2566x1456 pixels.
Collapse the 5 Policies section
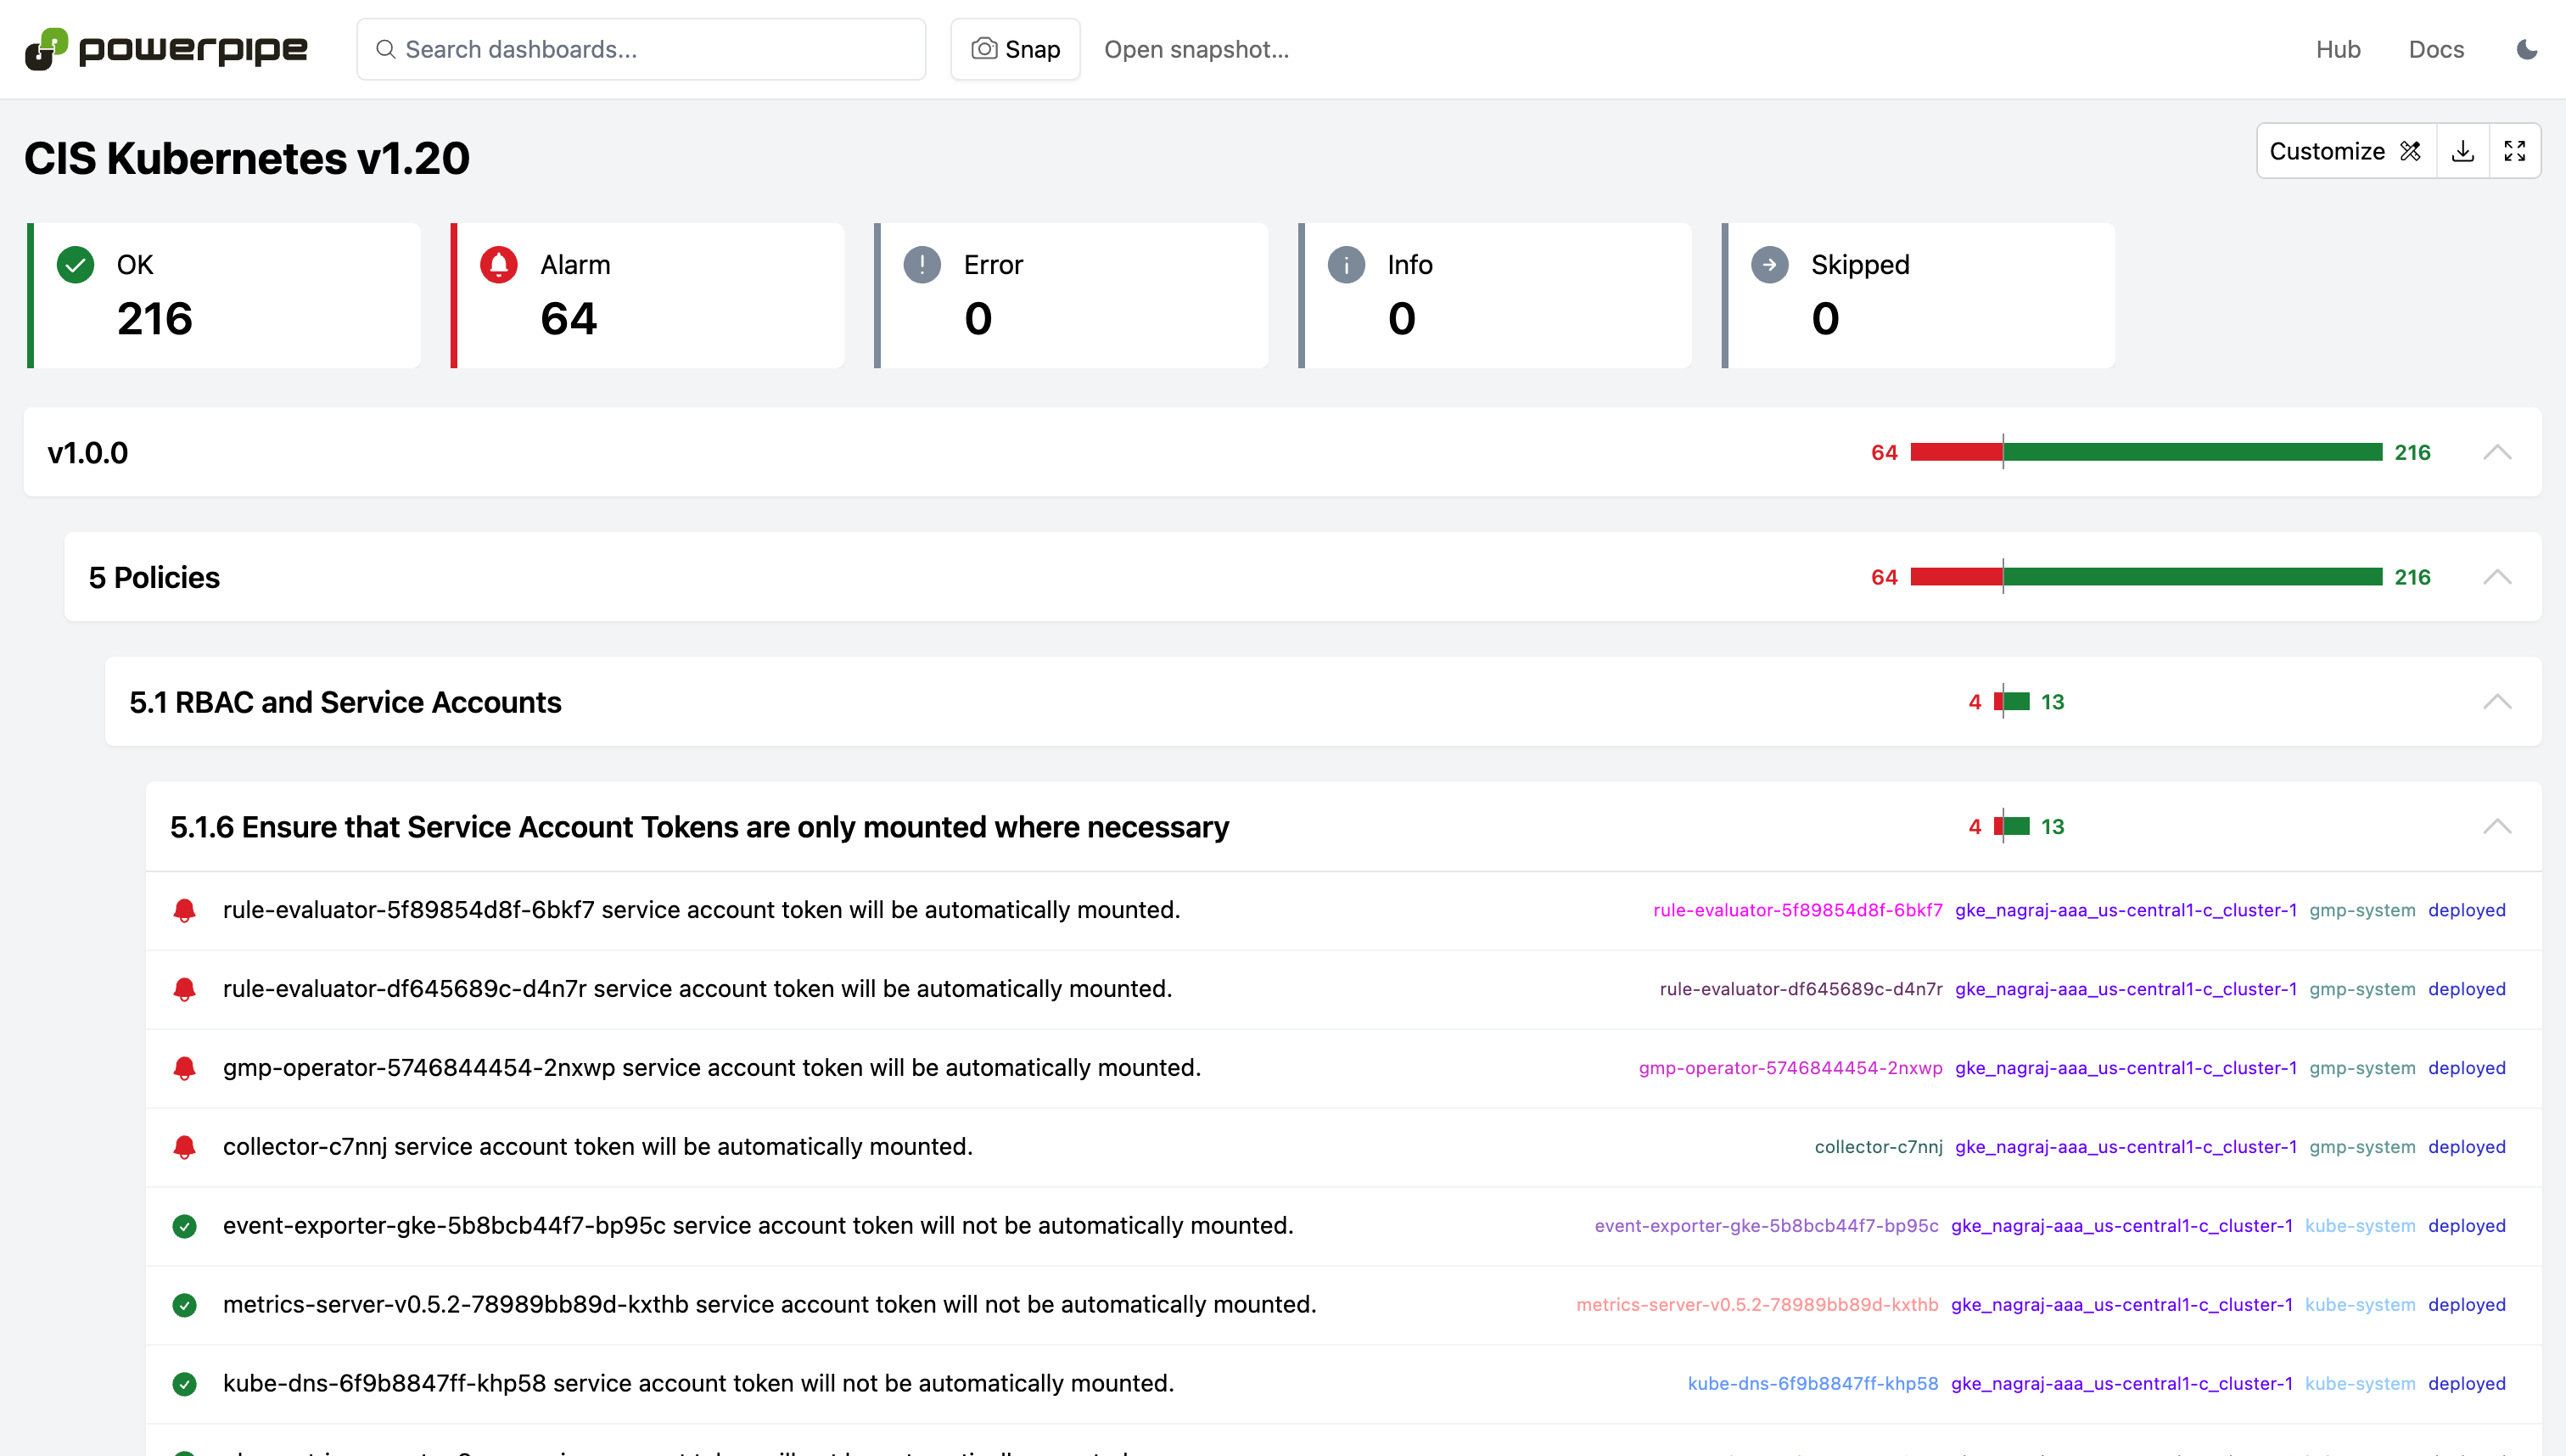point(2497,577)
